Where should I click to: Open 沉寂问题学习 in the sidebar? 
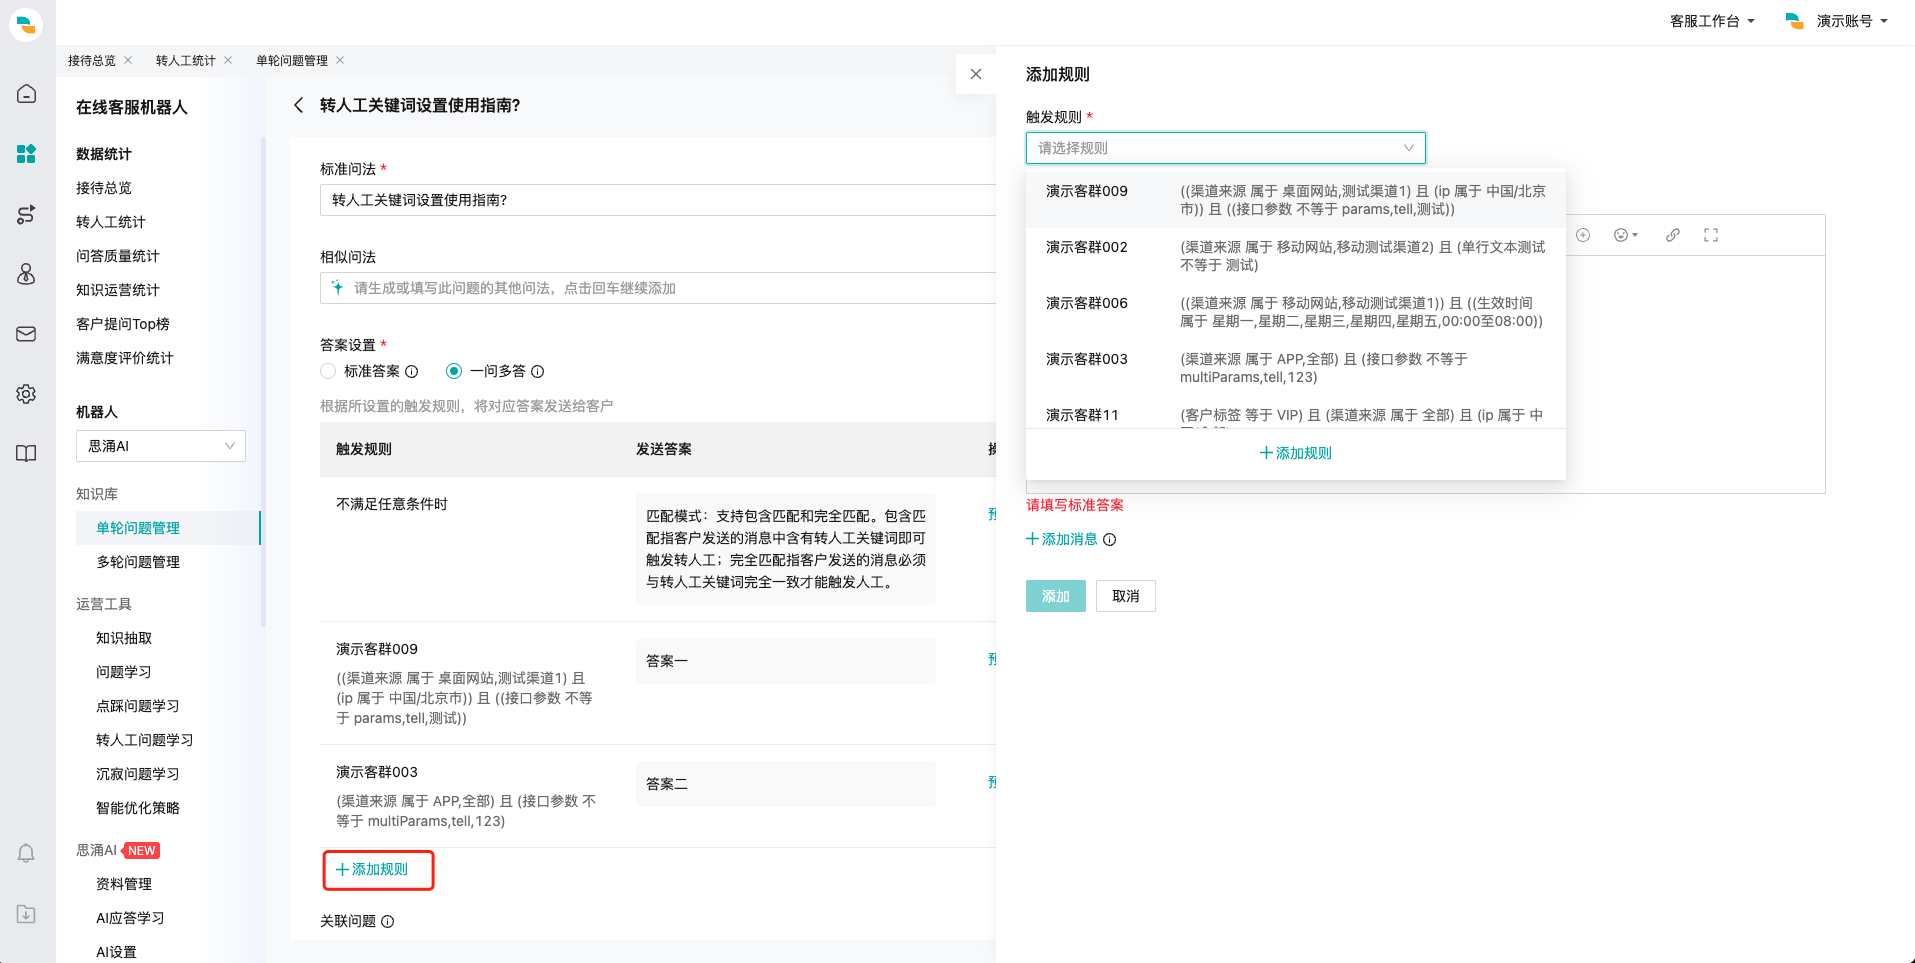[x=138, y=774]
